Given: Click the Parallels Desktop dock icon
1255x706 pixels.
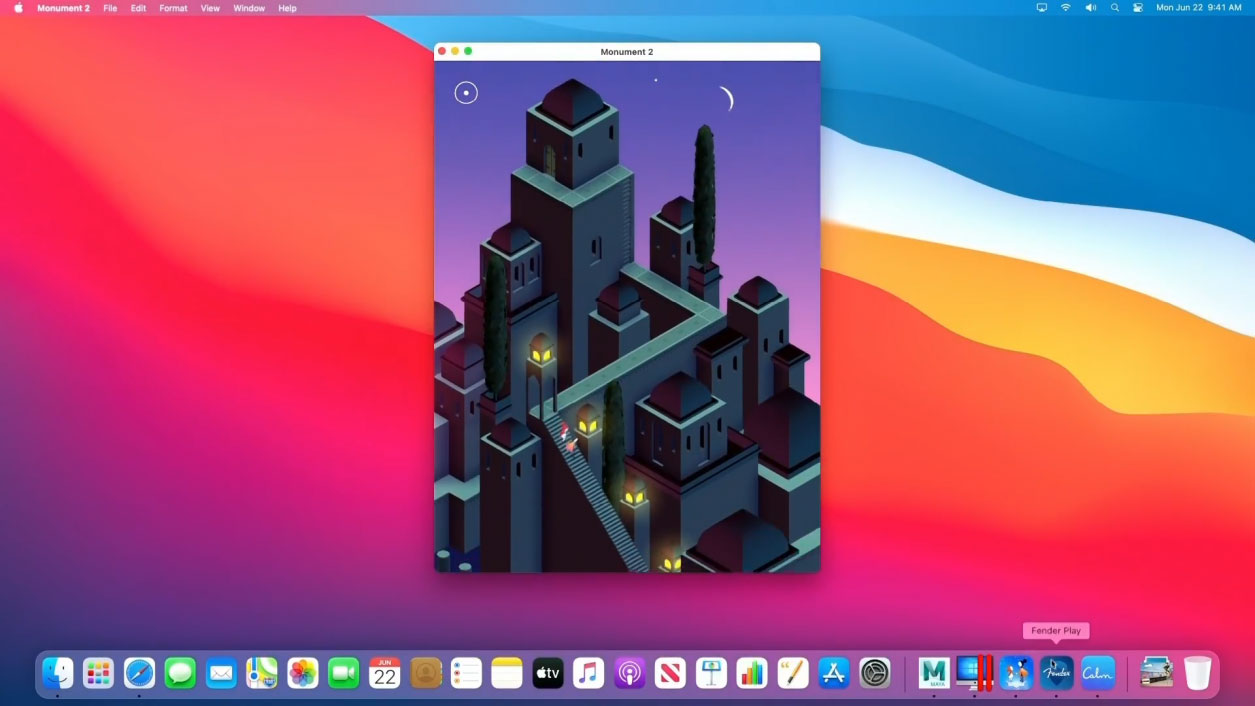Looking at the screenshot, I should (x=974, y=672).
